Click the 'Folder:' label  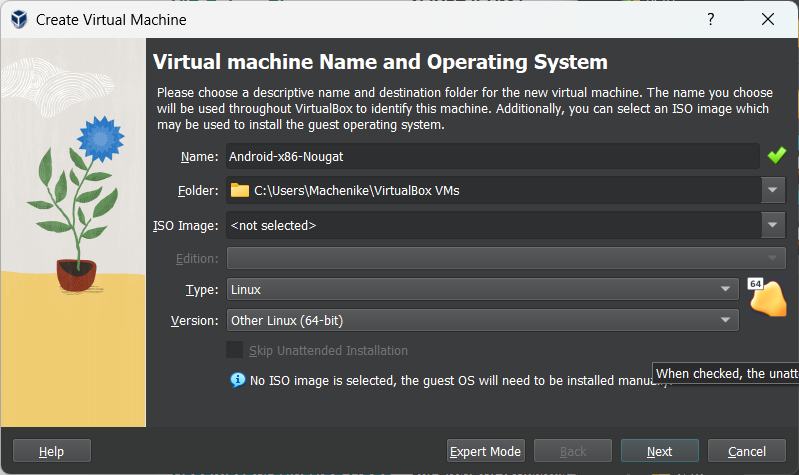[x=198, y=191]
